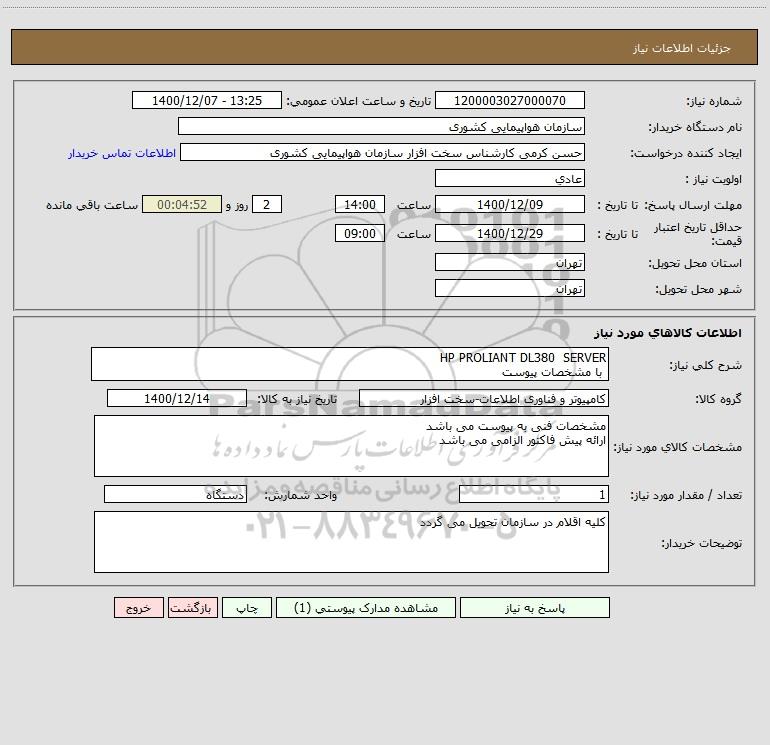The width and height of the screenshot is (770, 745).
Task: Click buyer name field سازمان هواپیمایی کشوری
Action: pyautogui.click(x=381, y=126)
